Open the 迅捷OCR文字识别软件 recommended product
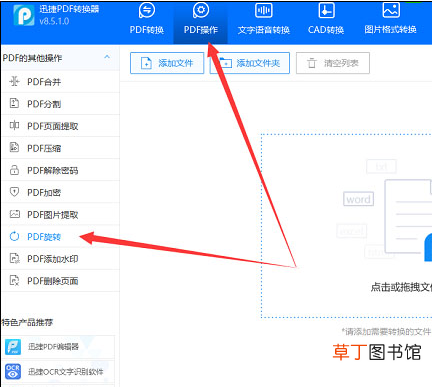432x387 pixels. pyautogui.click(x=59, y=371)
